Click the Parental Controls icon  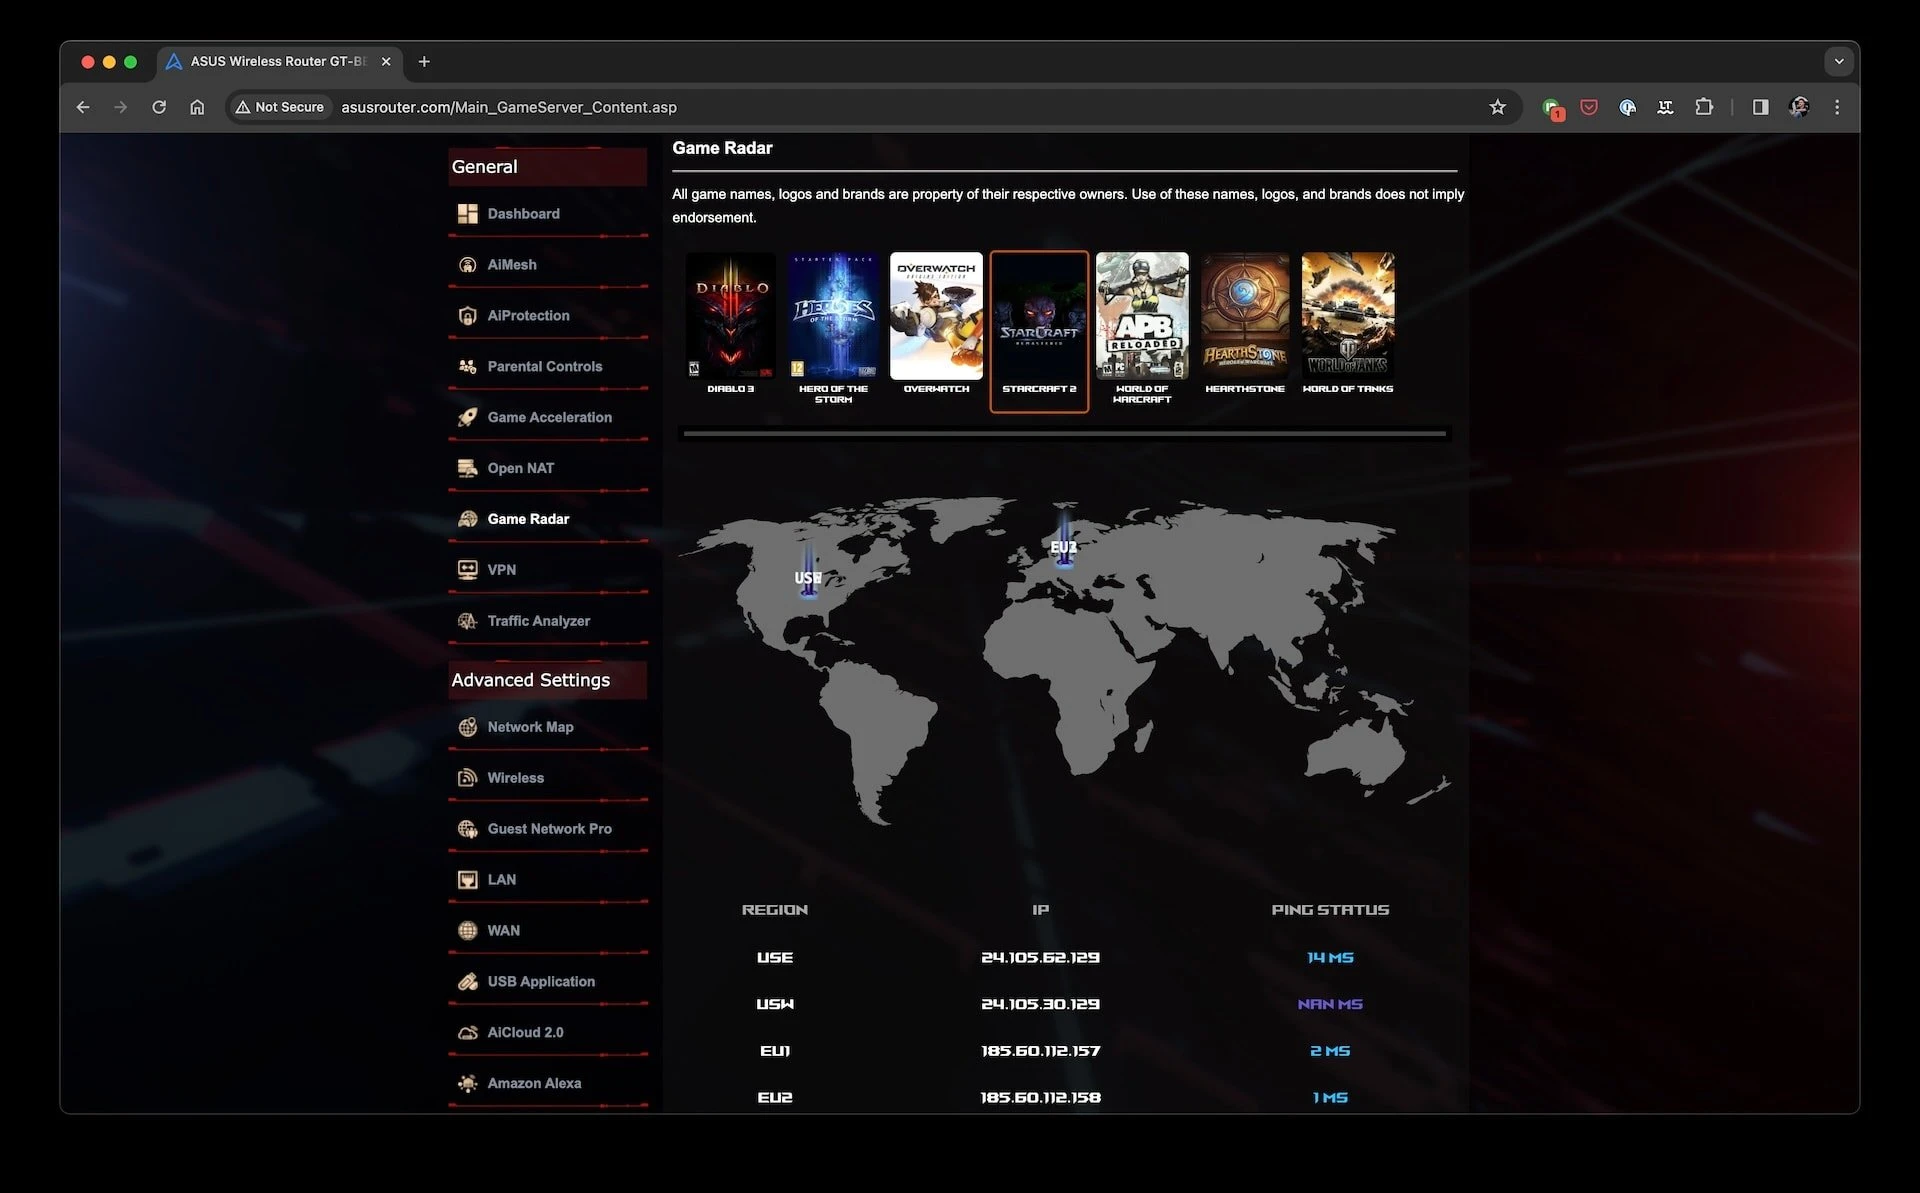click(467, 367)
